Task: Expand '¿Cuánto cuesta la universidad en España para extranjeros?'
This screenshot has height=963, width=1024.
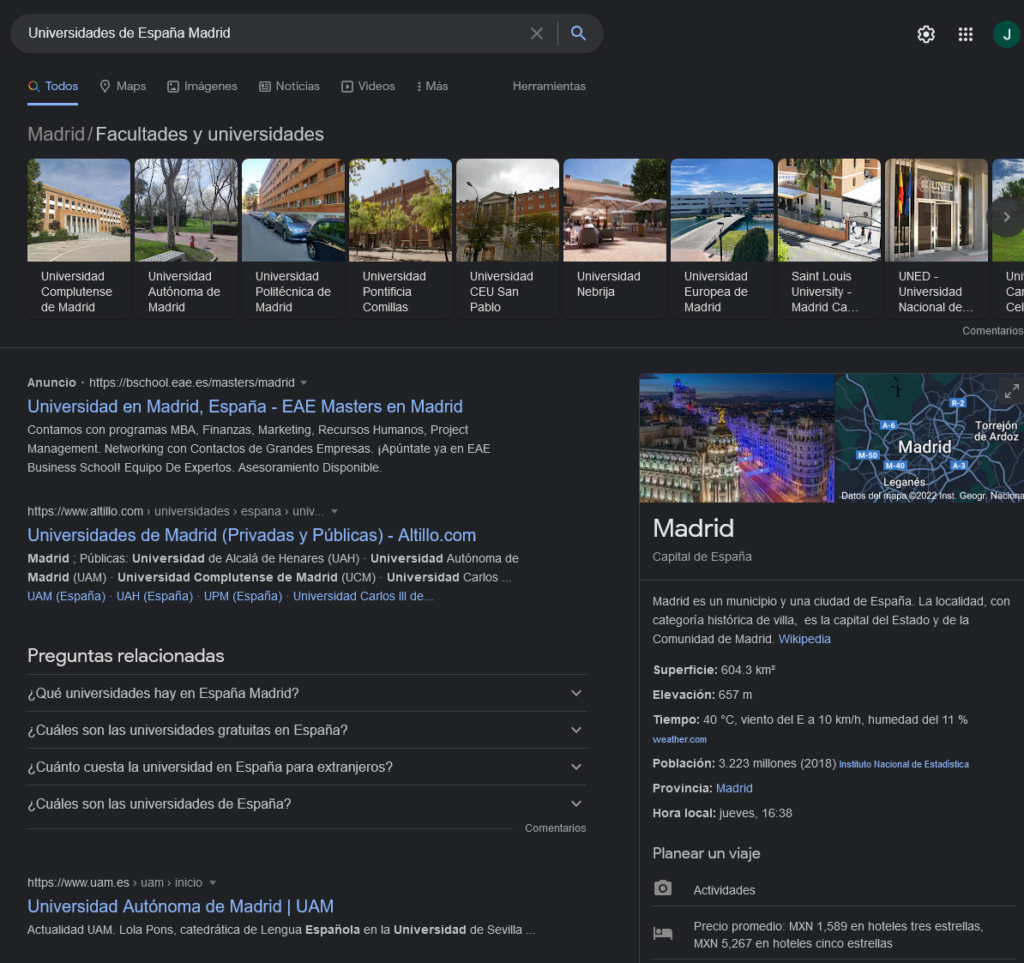Action: pos(307,767)
